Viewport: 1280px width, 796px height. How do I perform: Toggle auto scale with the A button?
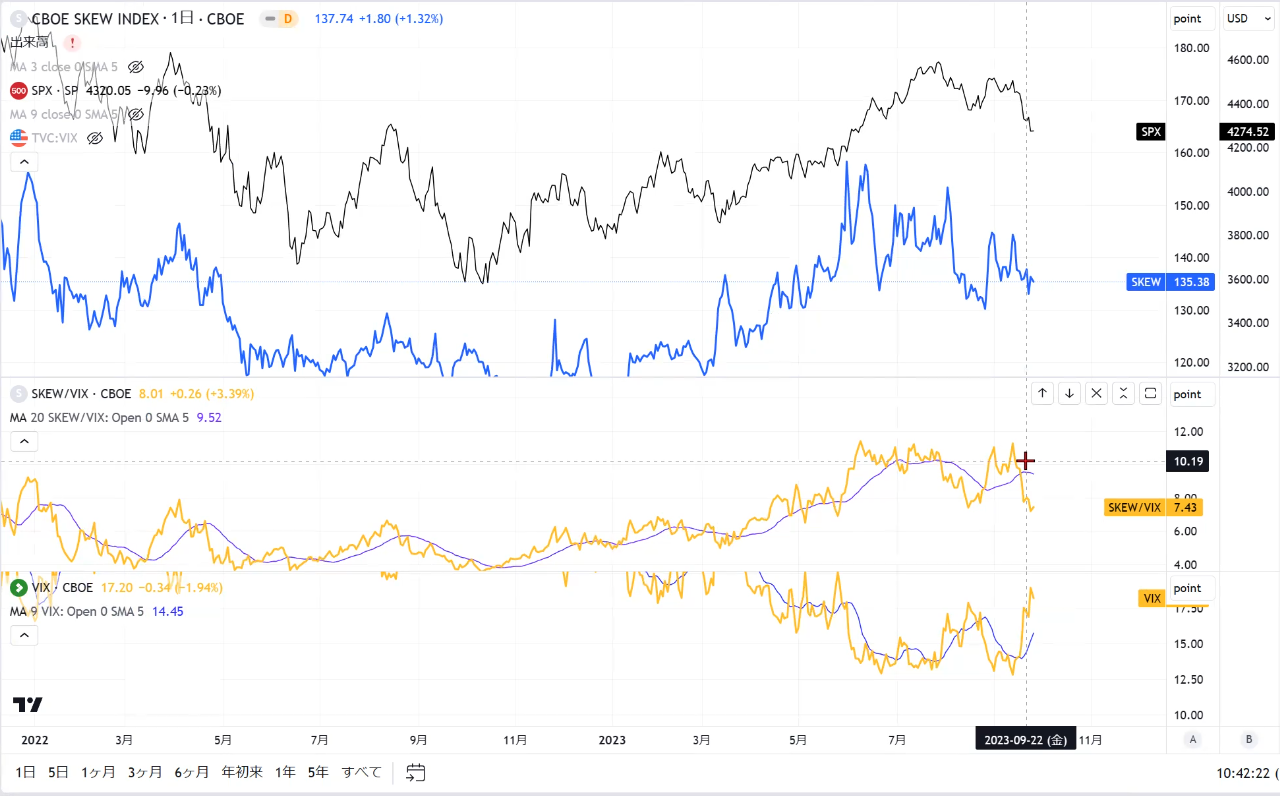pyautogui.click(x=1192, y=739)
